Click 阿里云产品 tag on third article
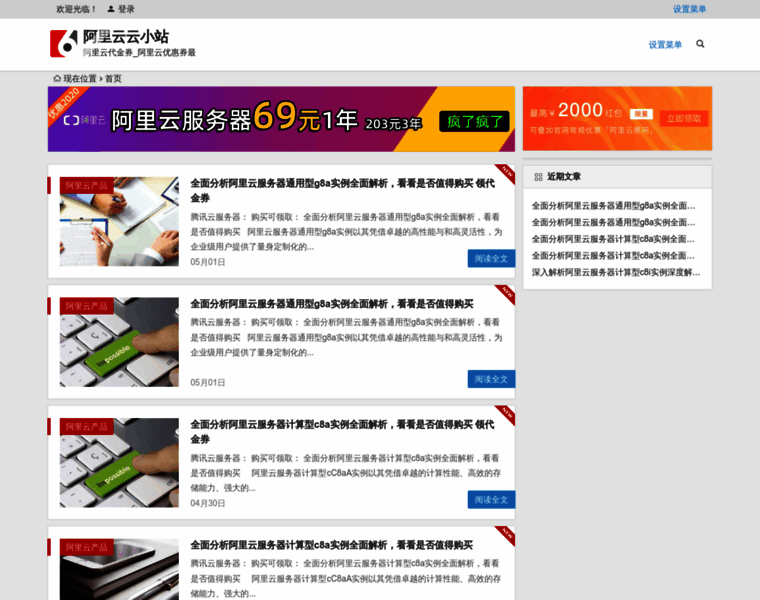Screen dimensions: 760x600 pyautogui.click(x=87, y=427)
